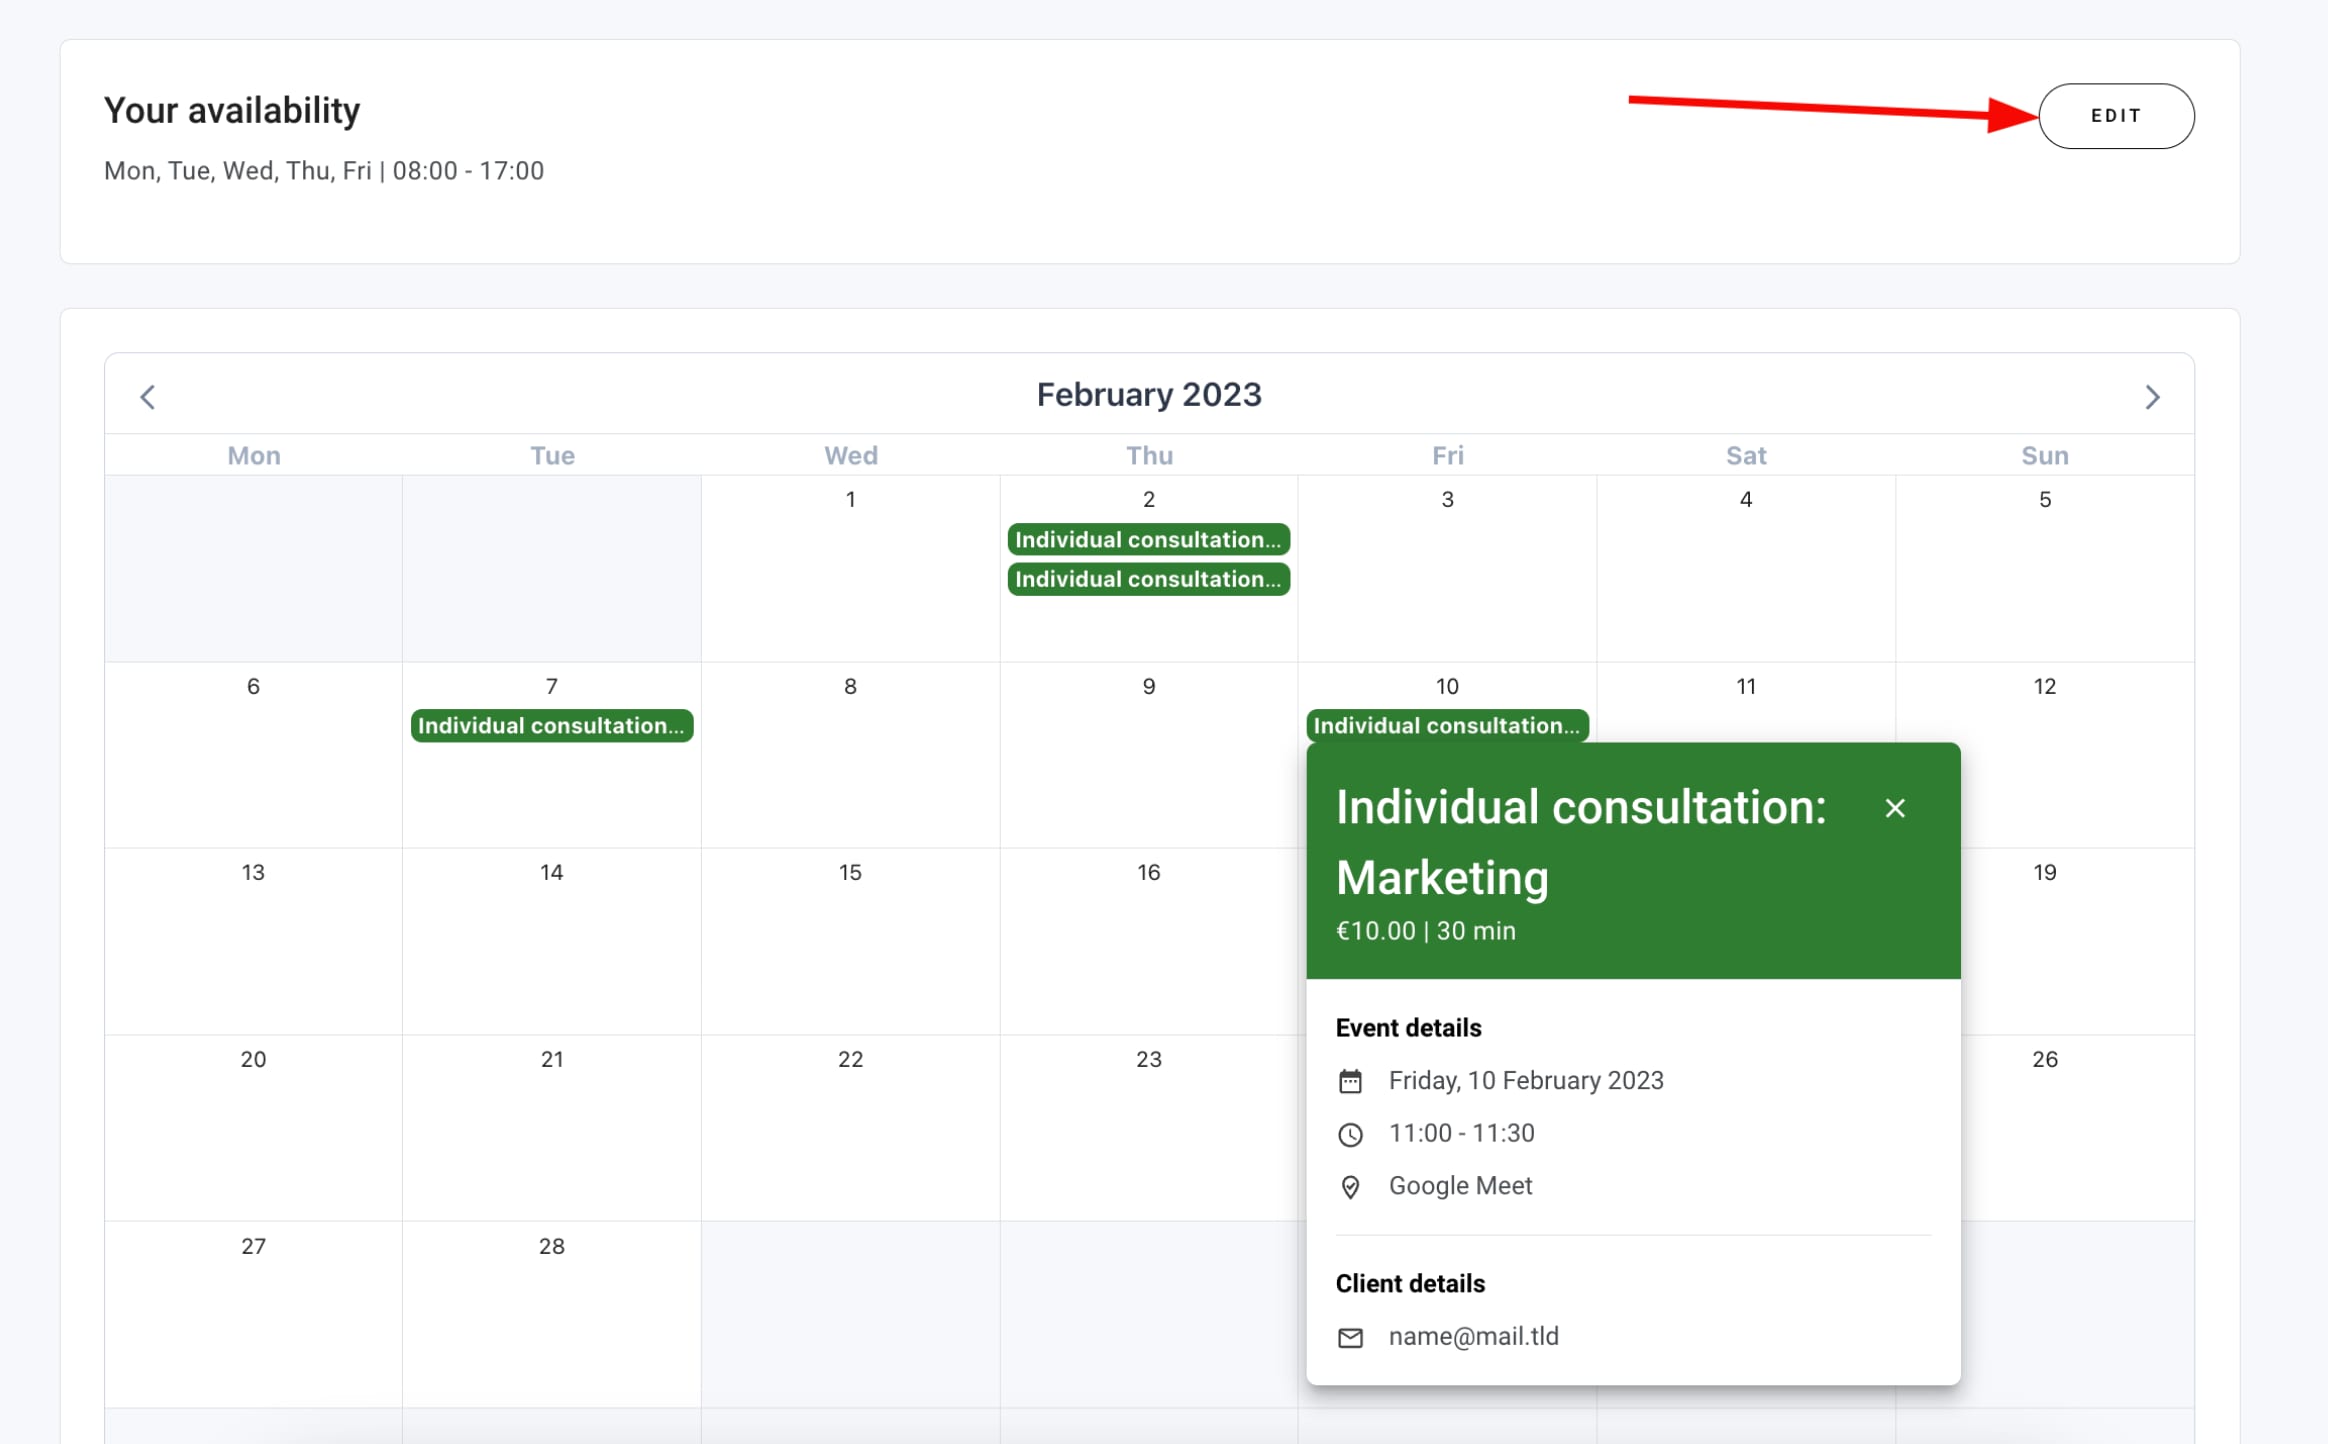Close the Individual consultation popup
Screen dimensions: 2328x1444
coord(1894,808)
